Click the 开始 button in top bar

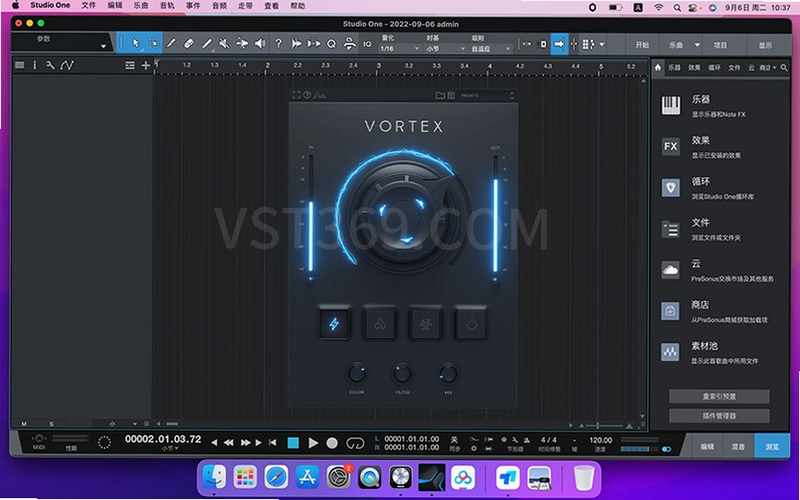coord(642,45)
